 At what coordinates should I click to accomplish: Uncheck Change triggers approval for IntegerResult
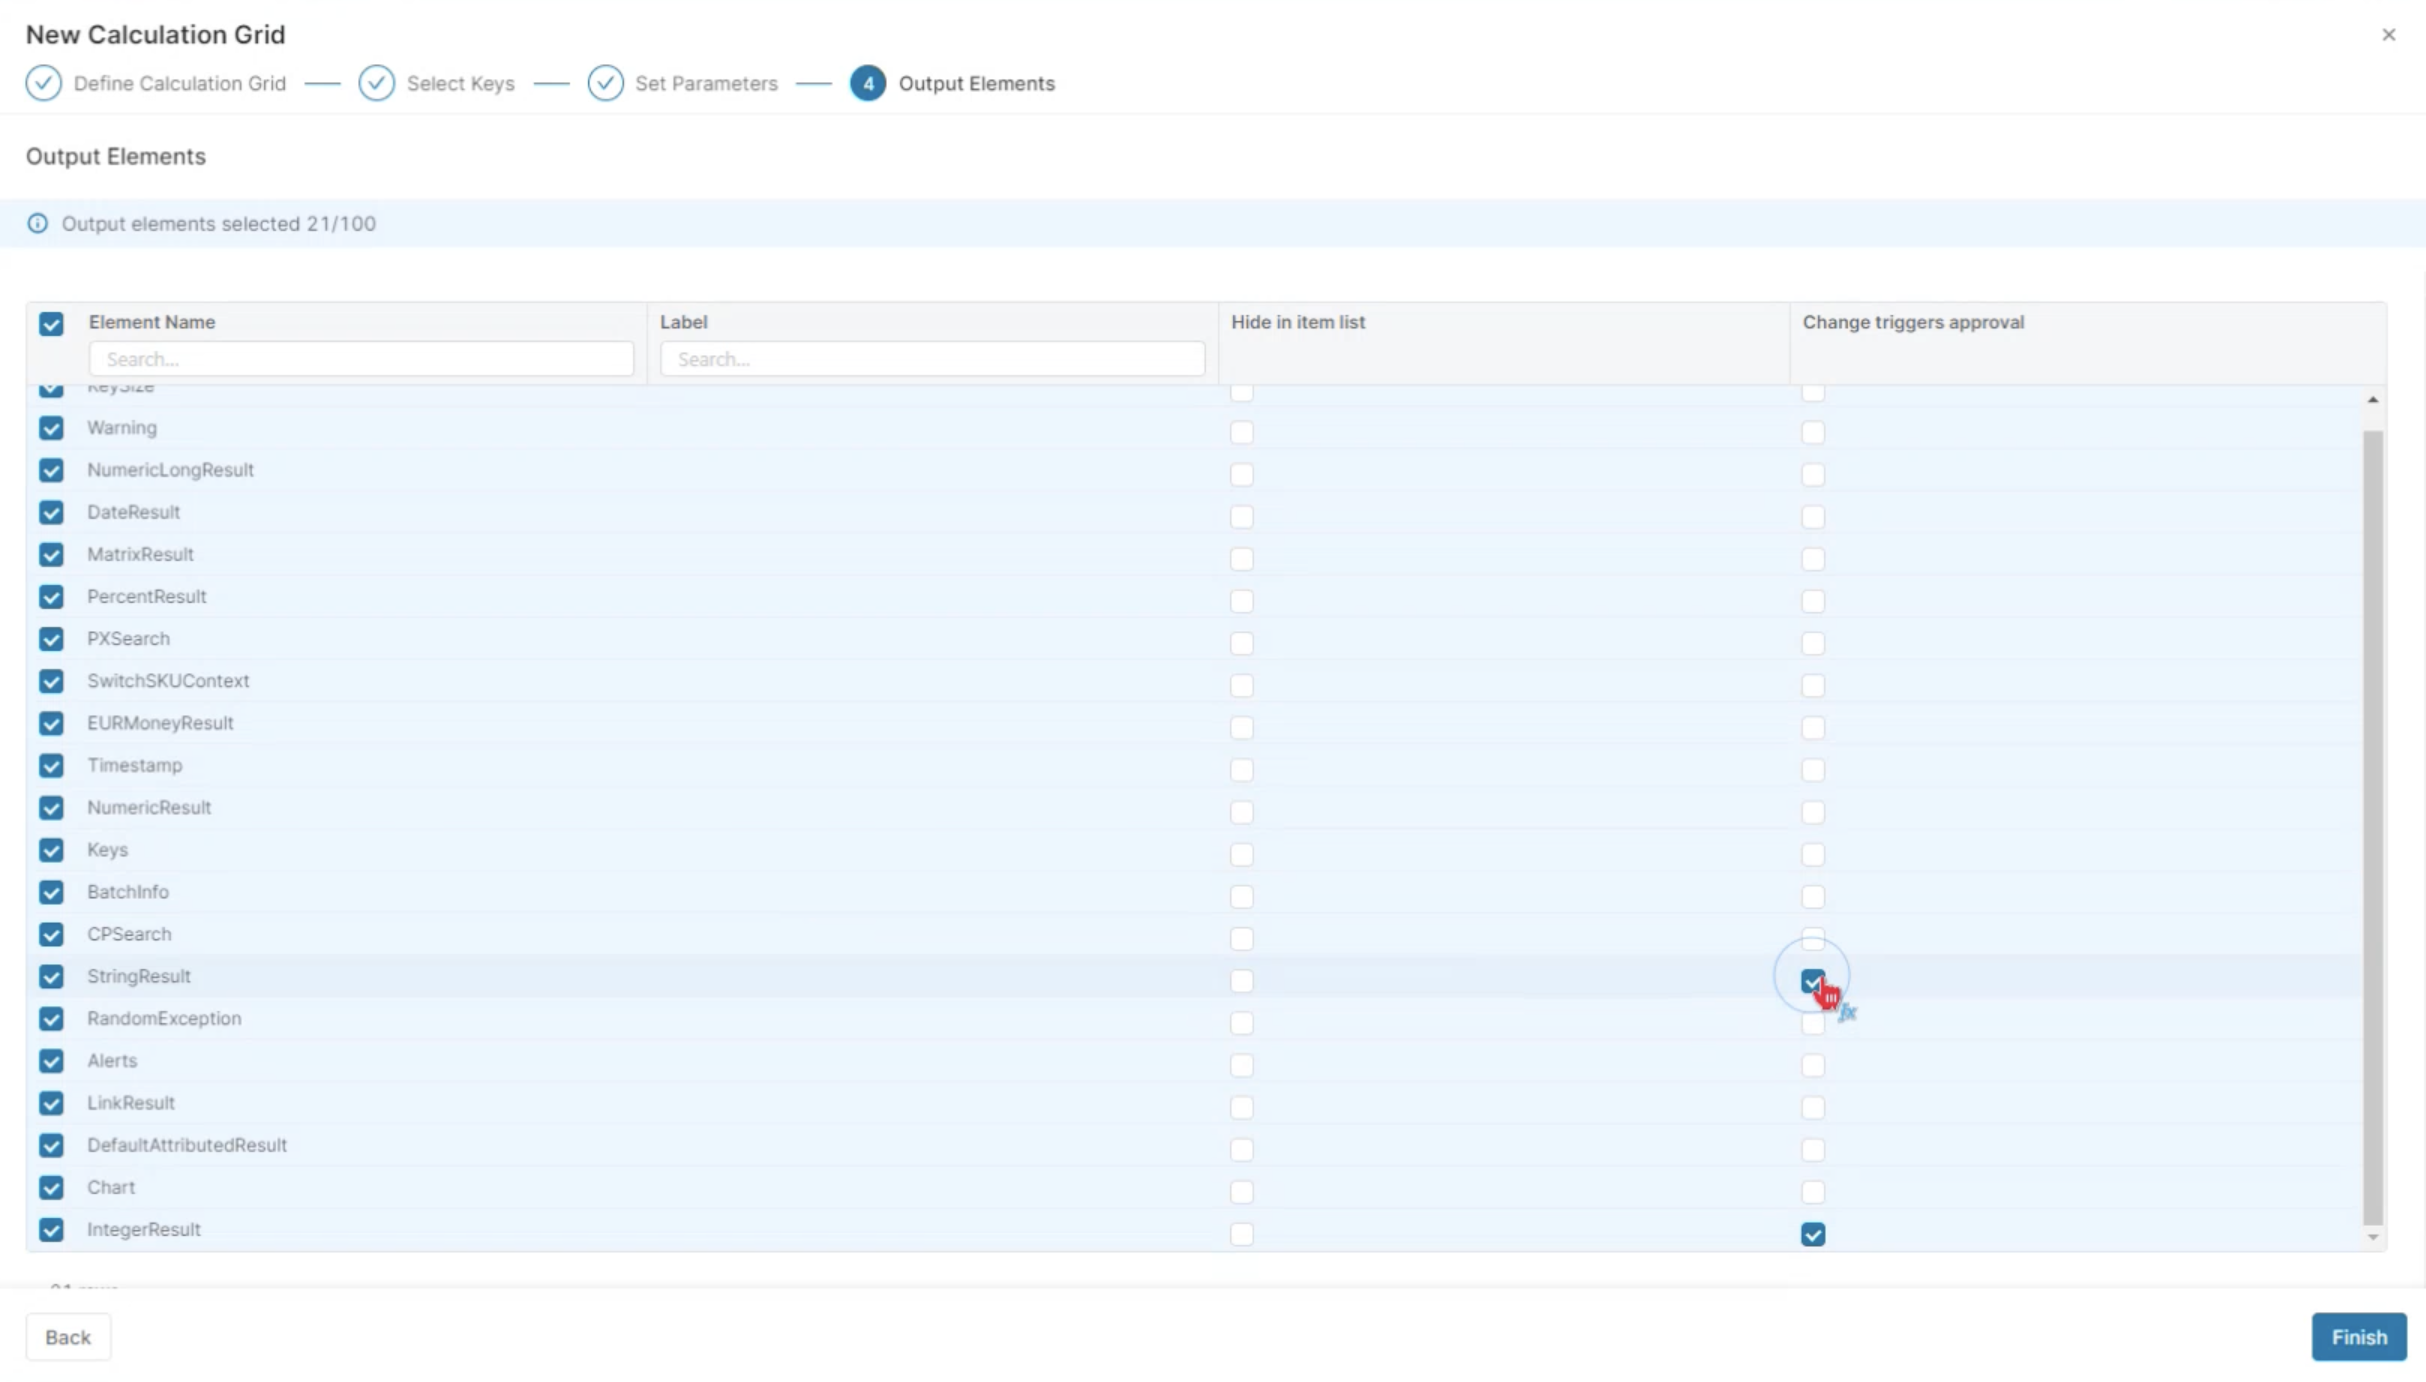click(1812, 1234)
